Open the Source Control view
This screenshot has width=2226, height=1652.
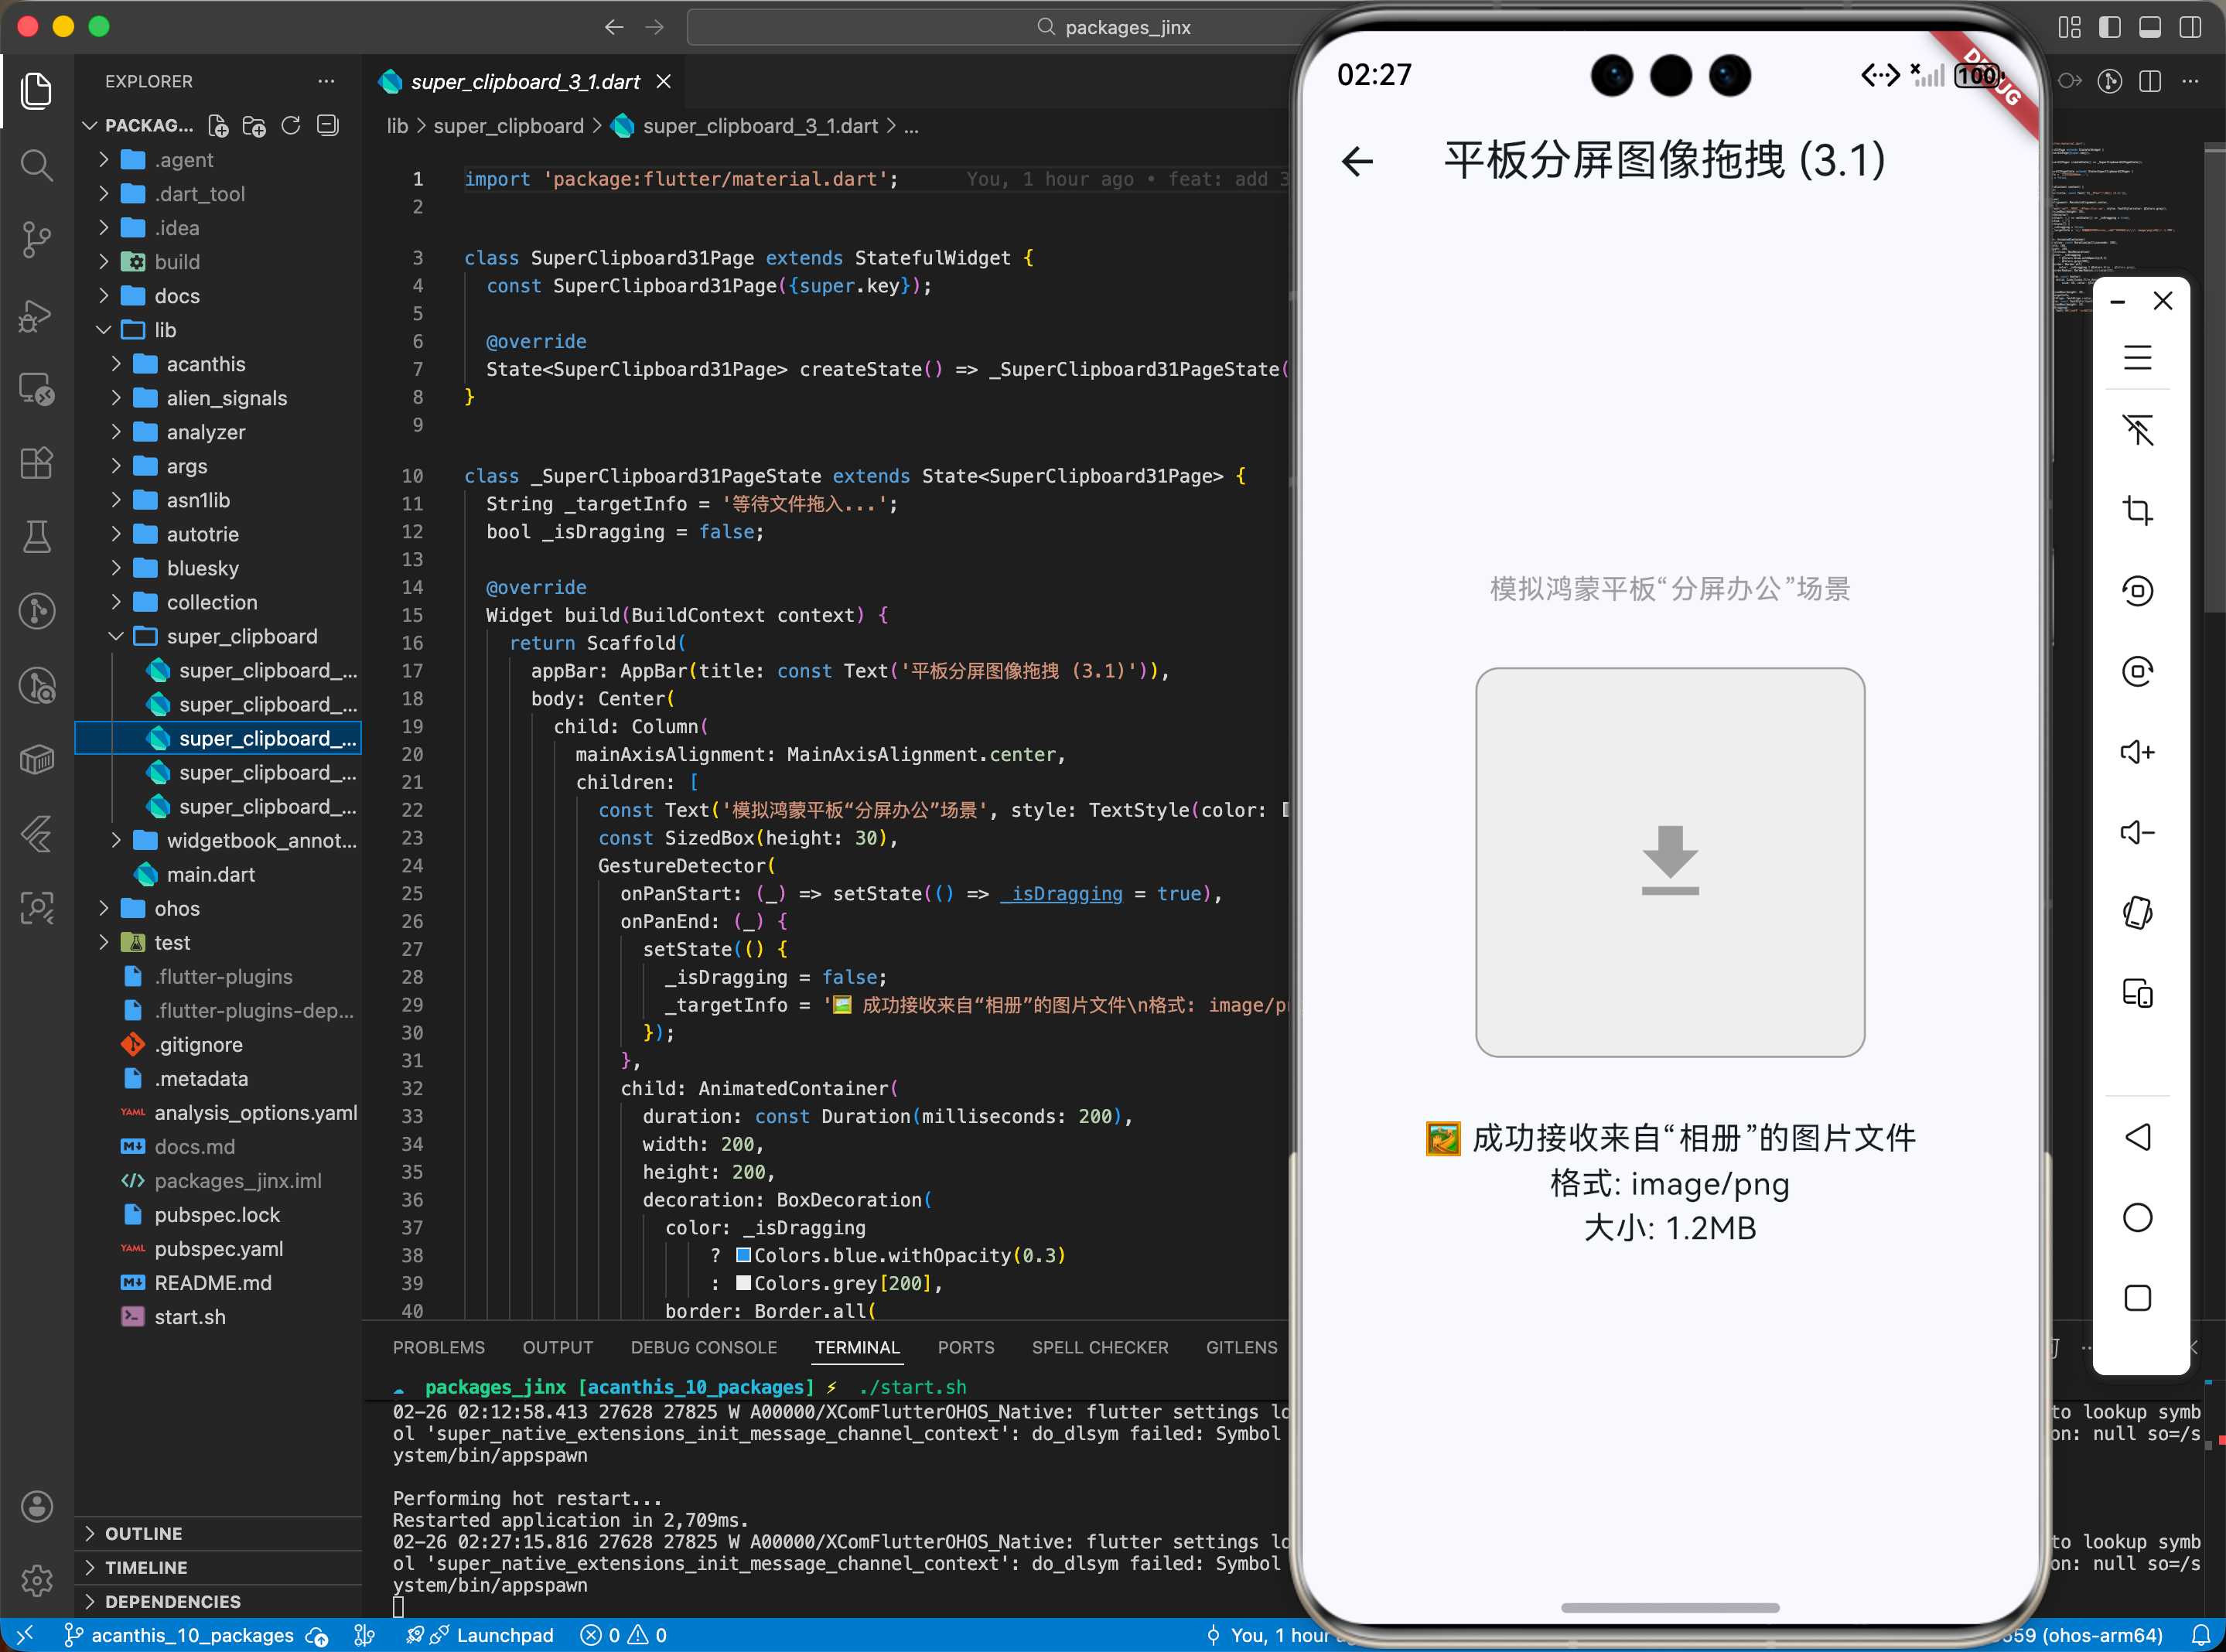tap(37, 238)
